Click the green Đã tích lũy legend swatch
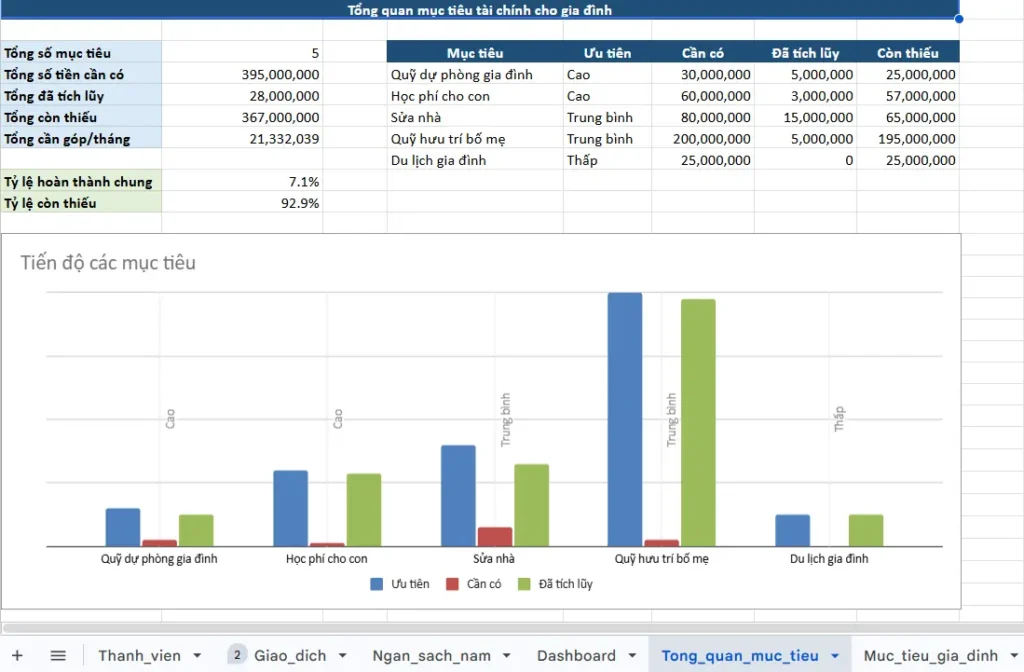Image resolution: width=1024 pixels, height=672 pixels. point(524,584)
